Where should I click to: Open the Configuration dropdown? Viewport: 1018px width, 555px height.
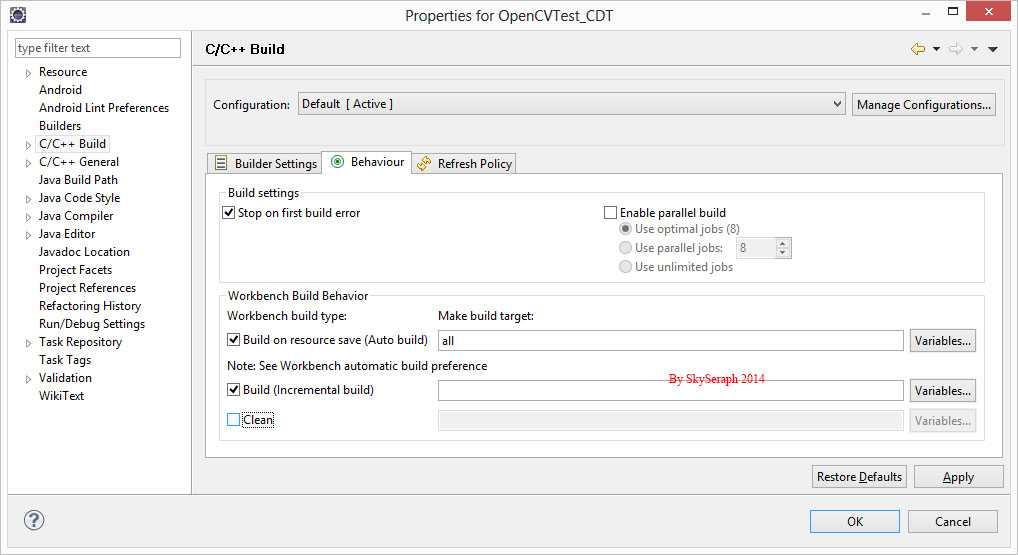[x=571, y=104]
